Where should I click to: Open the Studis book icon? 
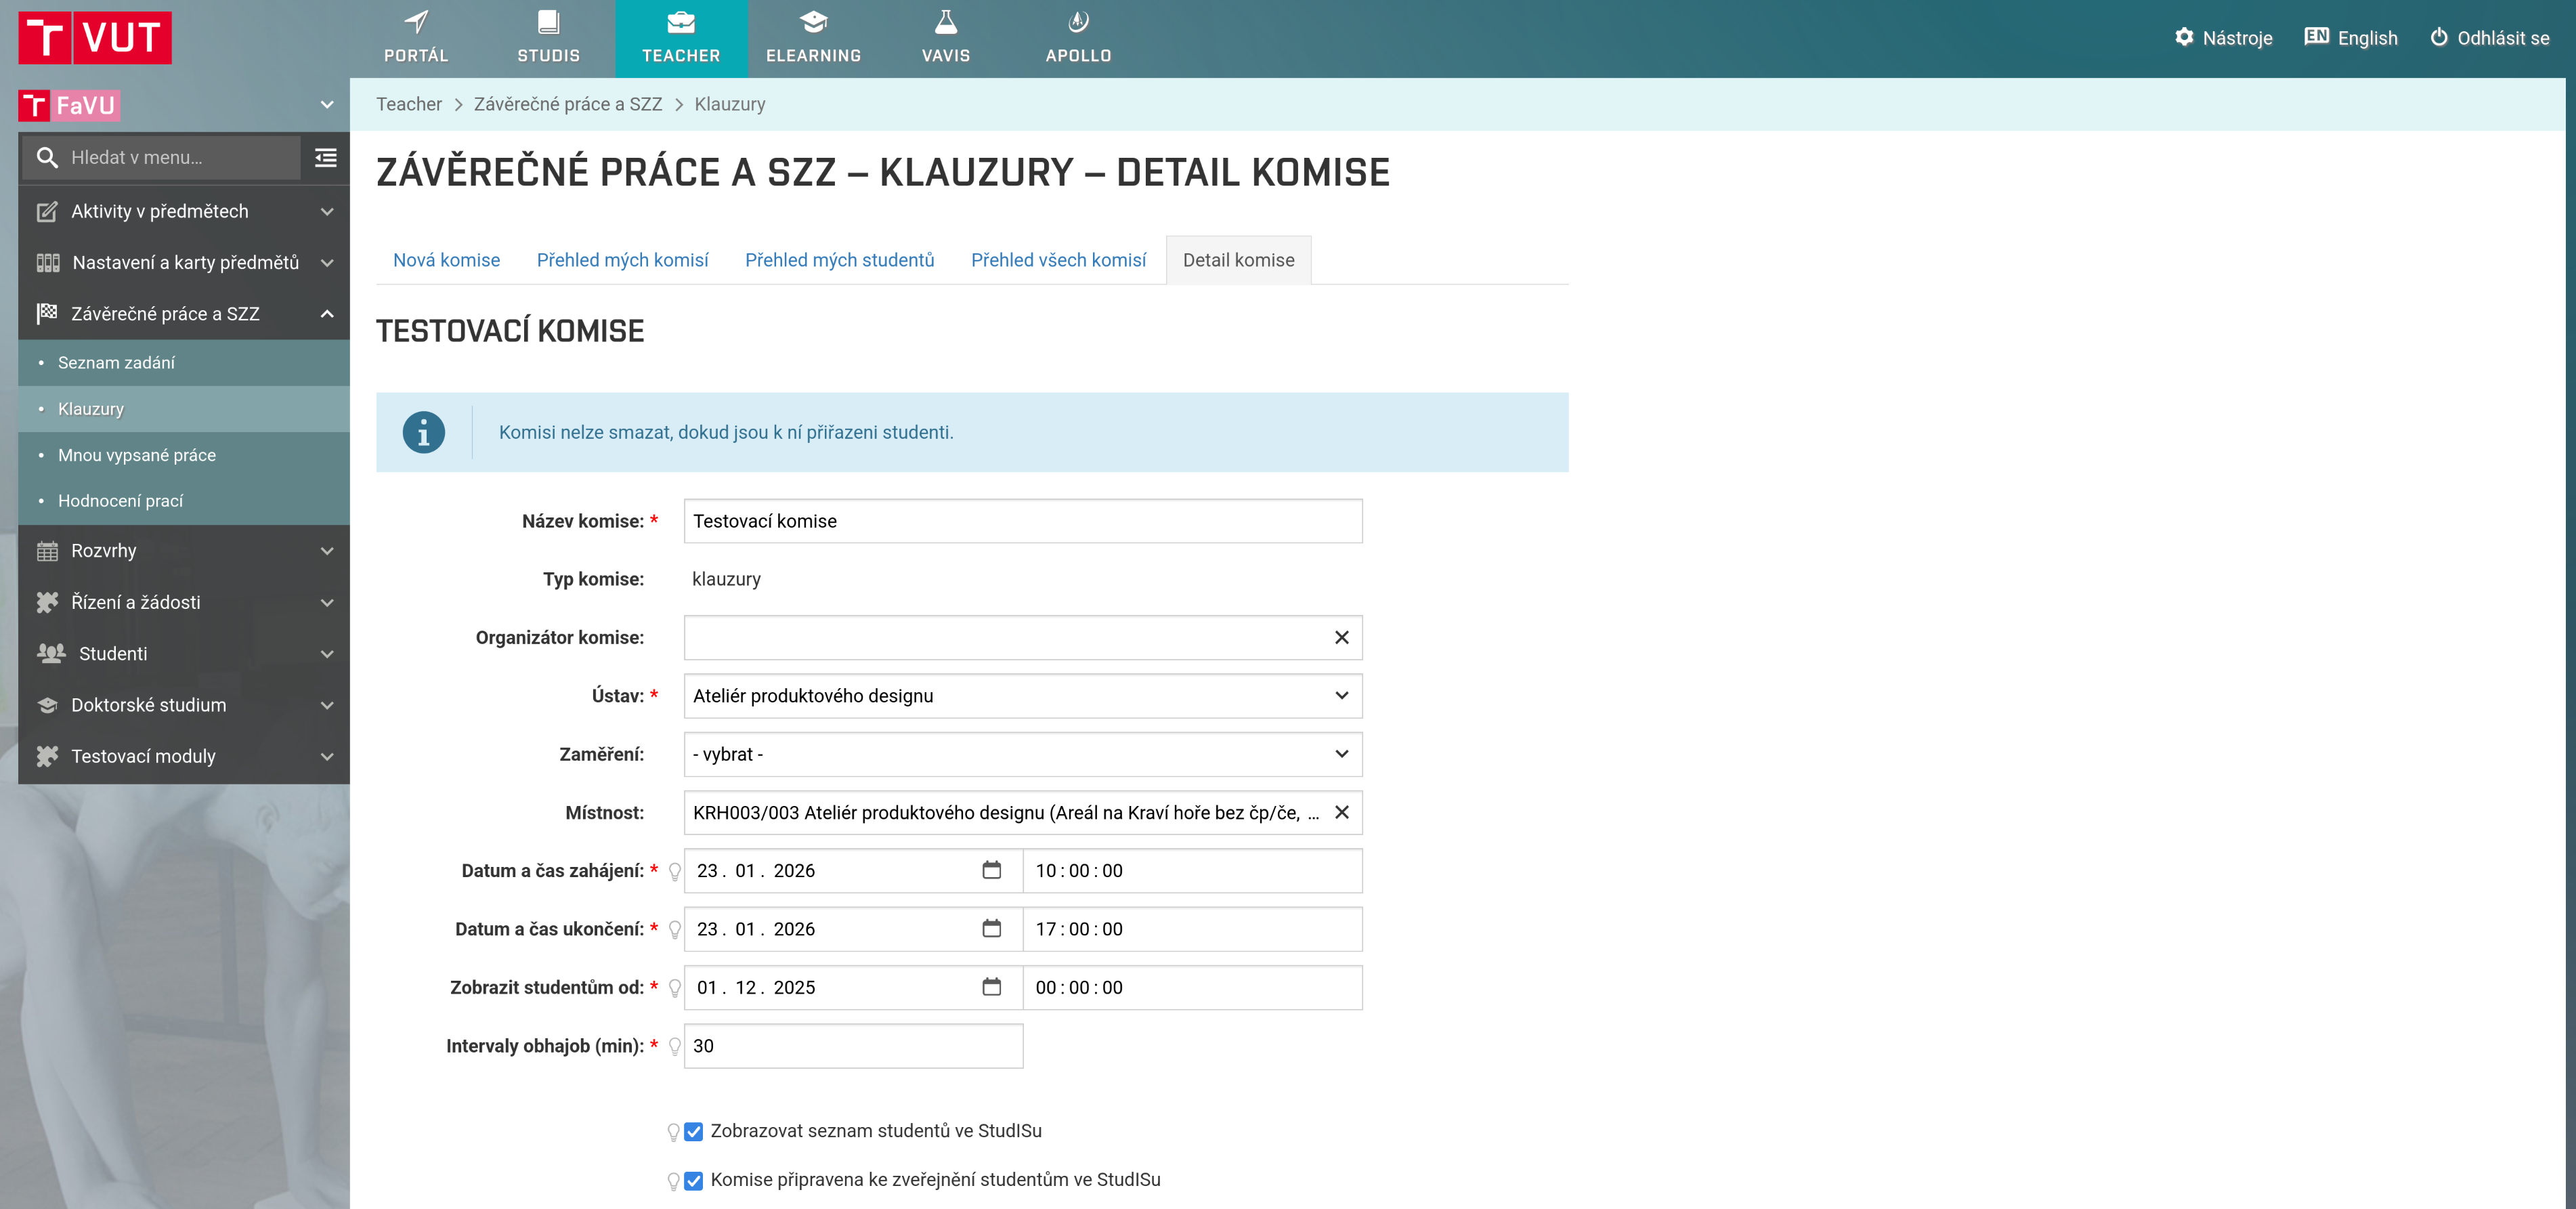point(548,22)
